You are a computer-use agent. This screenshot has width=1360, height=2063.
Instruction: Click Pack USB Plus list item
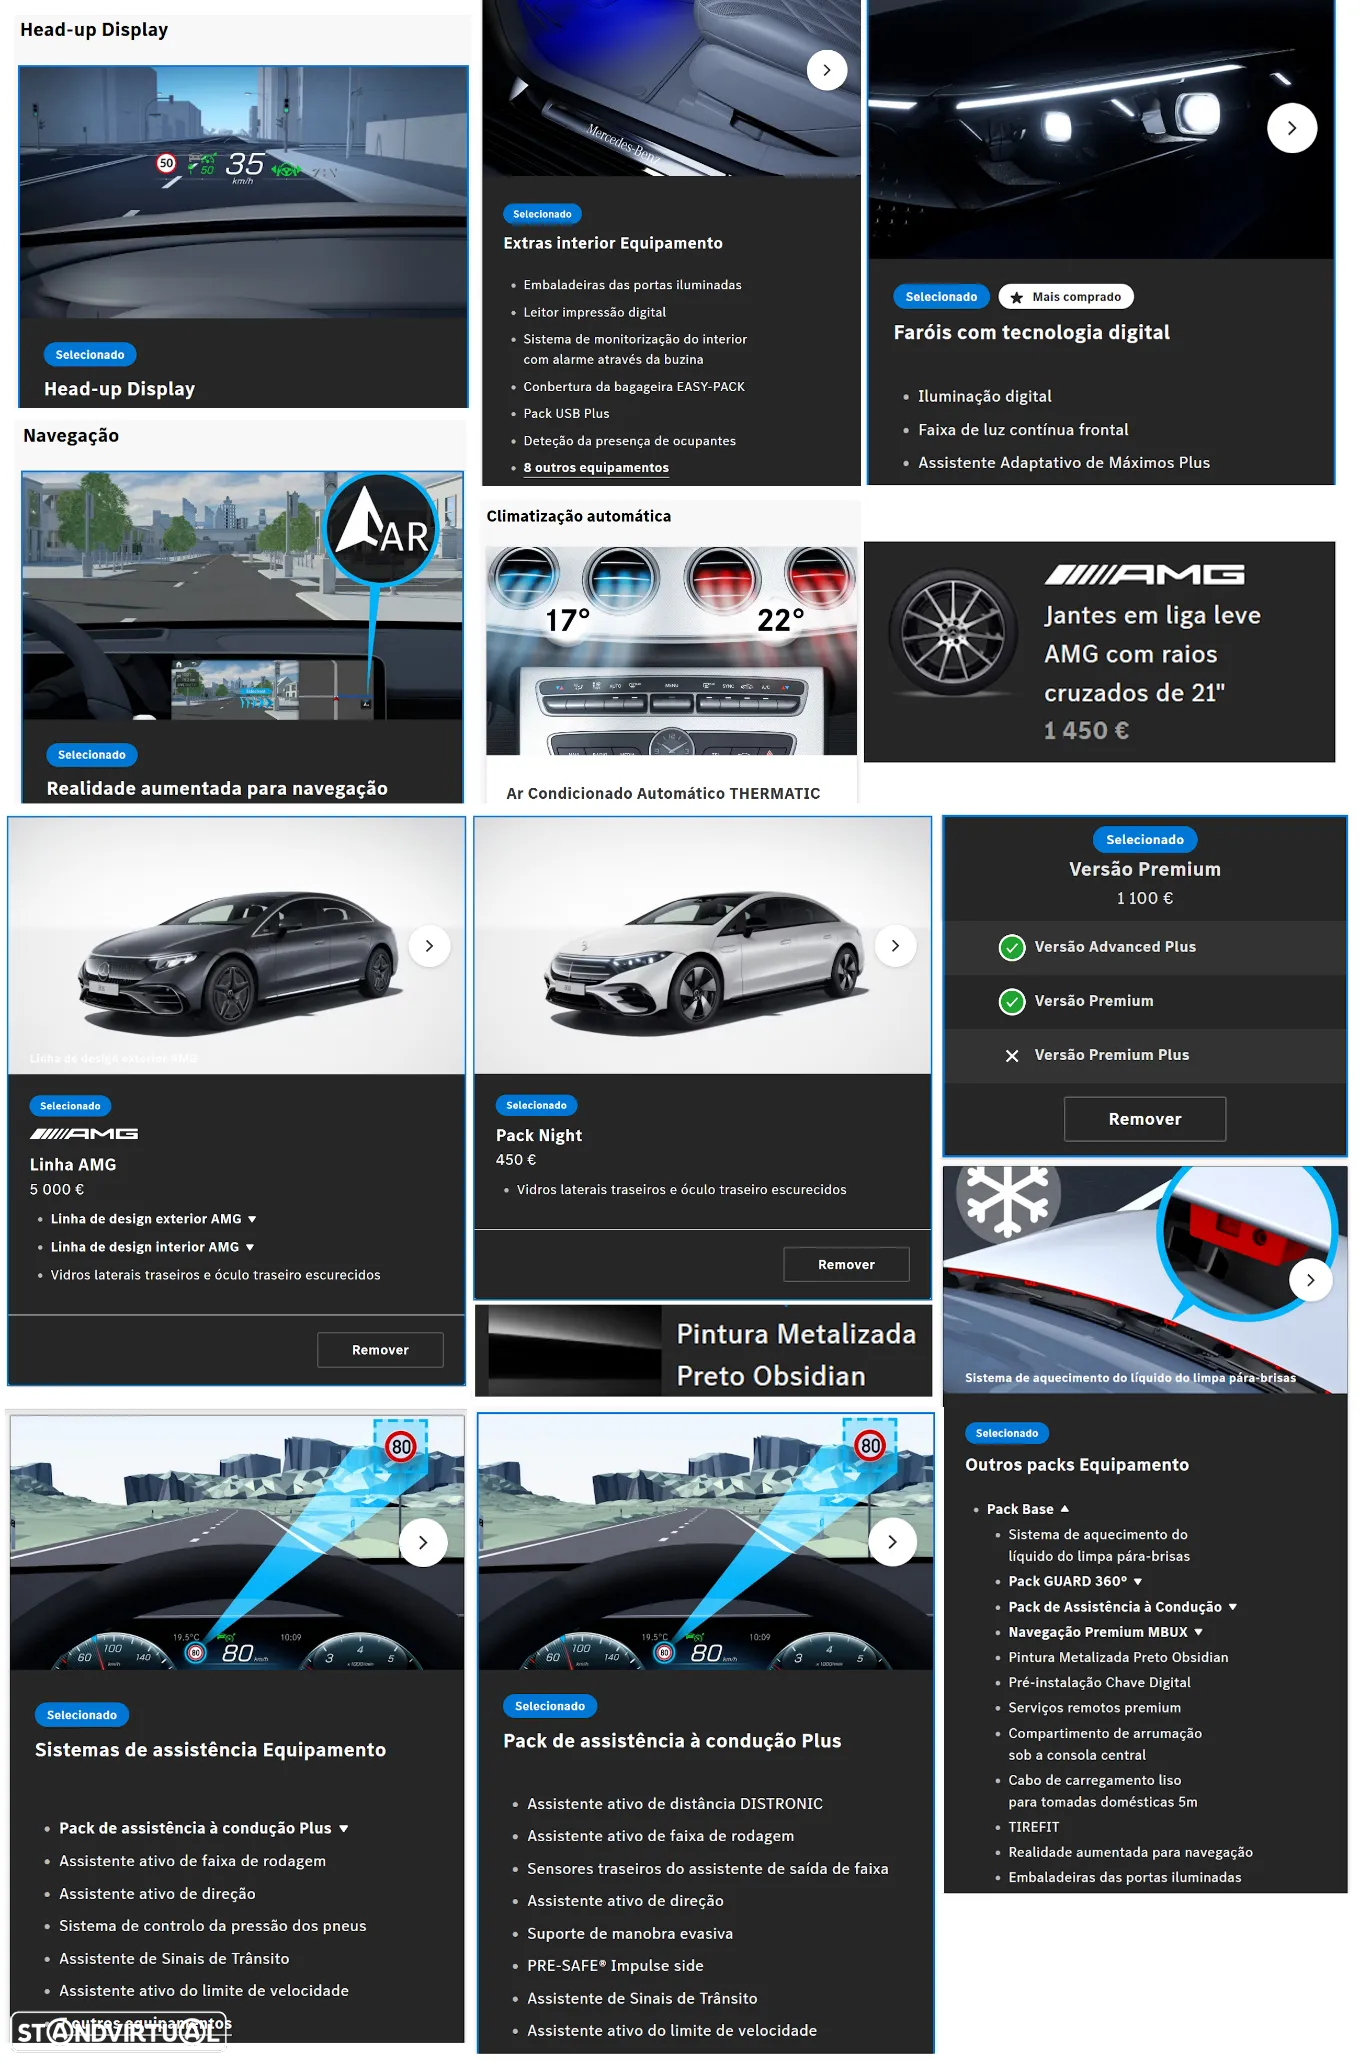(566, 414)
